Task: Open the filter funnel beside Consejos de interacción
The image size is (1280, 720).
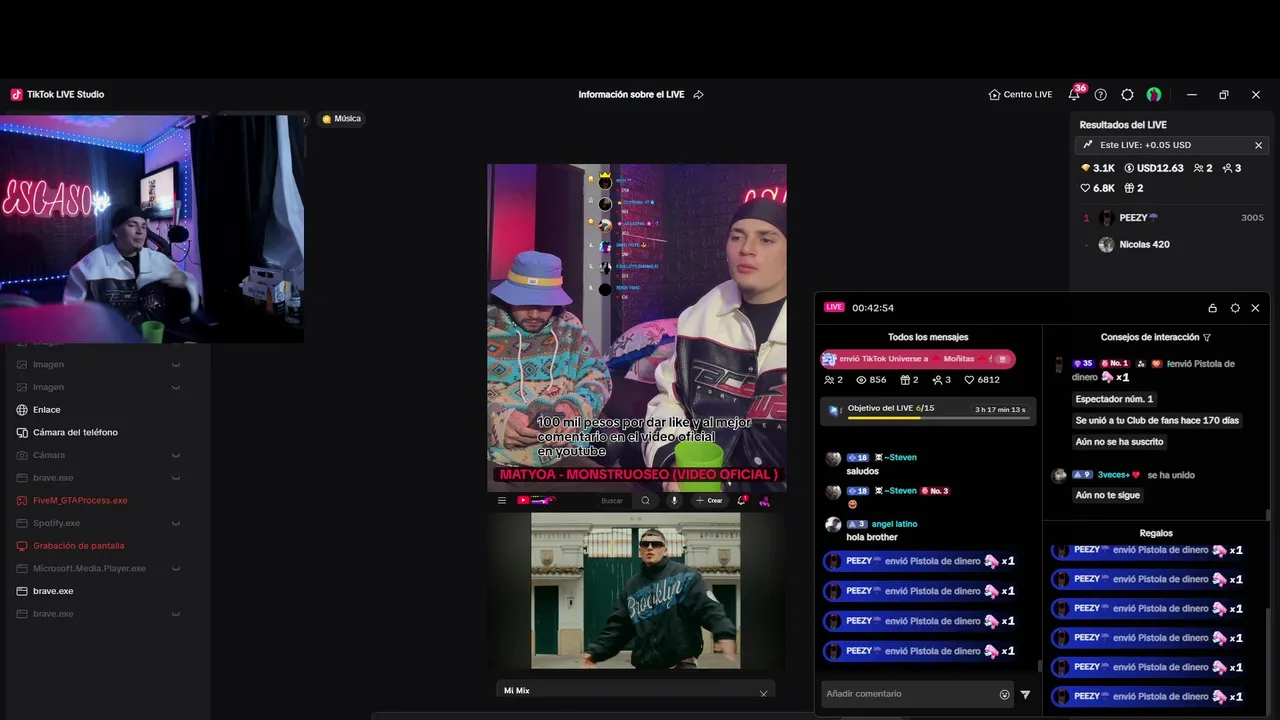Action: 1207,338
